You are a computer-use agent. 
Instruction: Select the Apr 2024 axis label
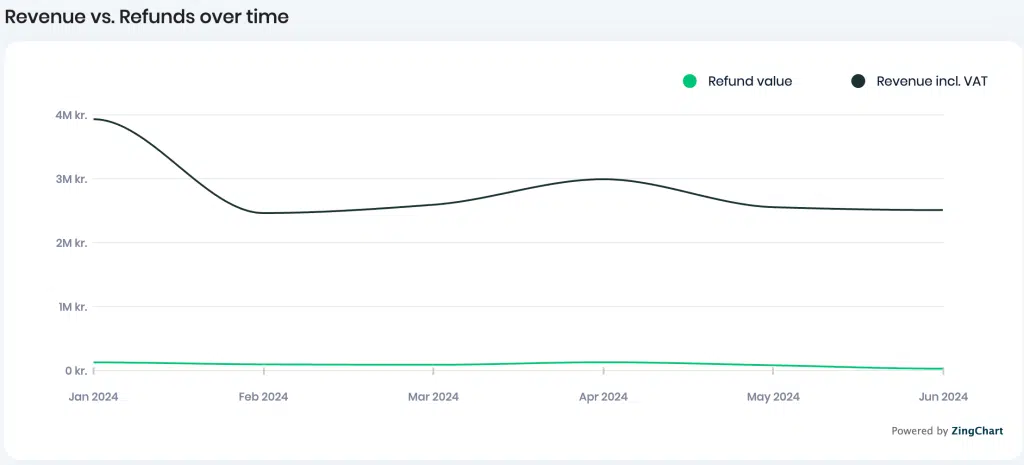603,396
